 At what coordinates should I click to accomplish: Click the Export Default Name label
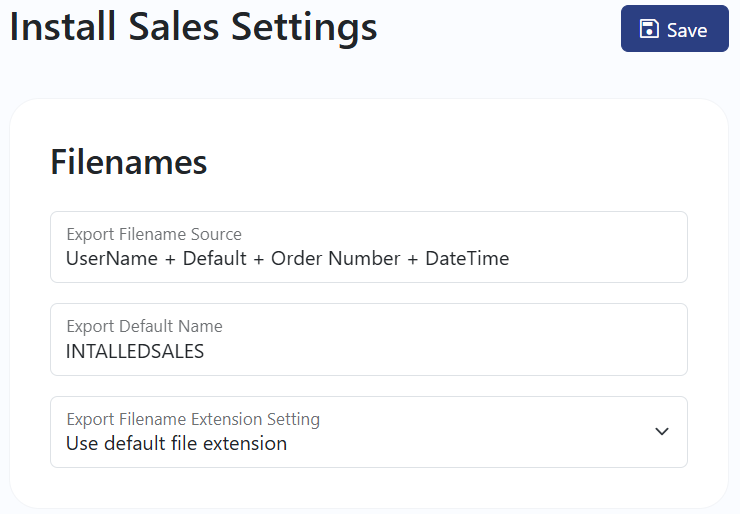[144, 326]
